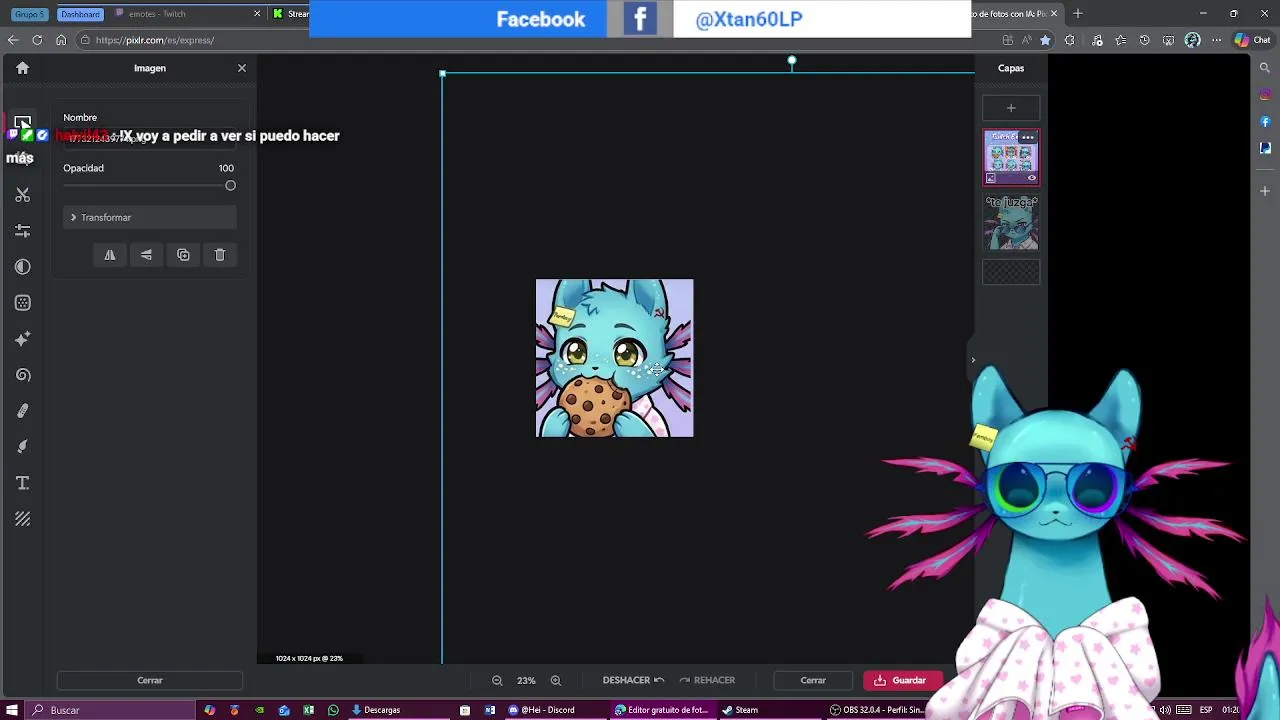Screen dimensions: 1280x720
Task: Zoom in on the canvas
Action: [x=556, y=680]
